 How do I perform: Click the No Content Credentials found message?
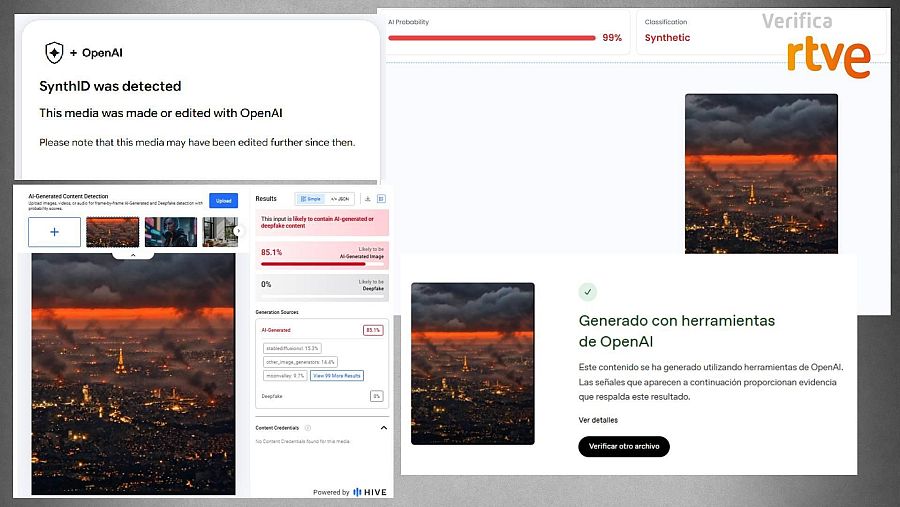pyautogui.click(x=302, y=442)
